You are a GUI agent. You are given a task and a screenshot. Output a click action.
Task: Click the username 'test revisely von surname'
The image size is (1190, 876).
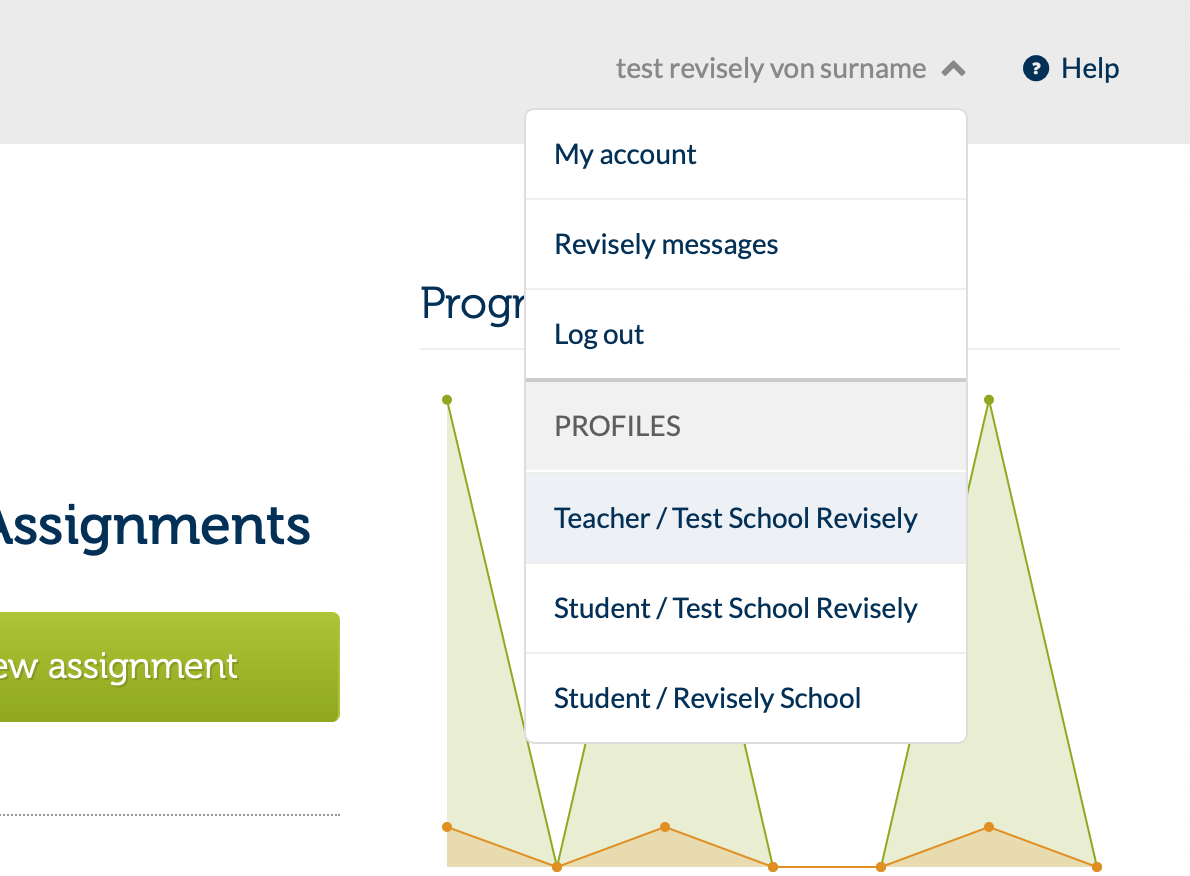point(770,68)
